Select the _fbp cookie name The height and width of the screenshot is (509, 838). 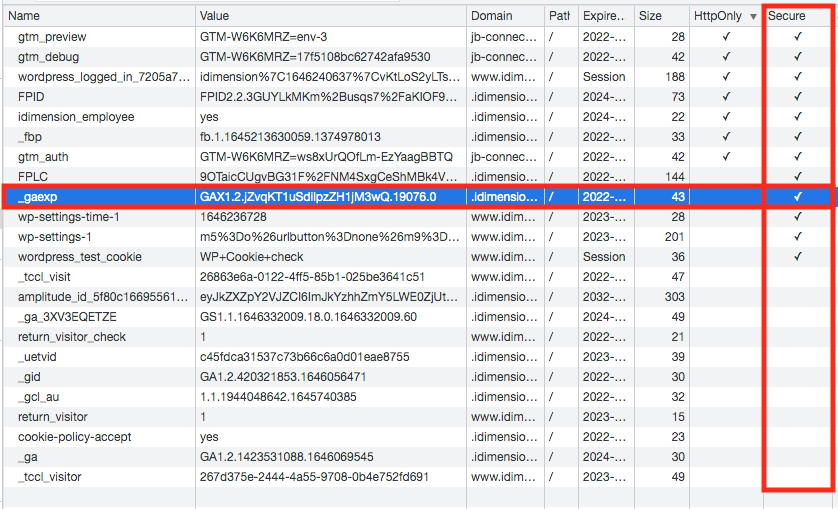point(30,137)
